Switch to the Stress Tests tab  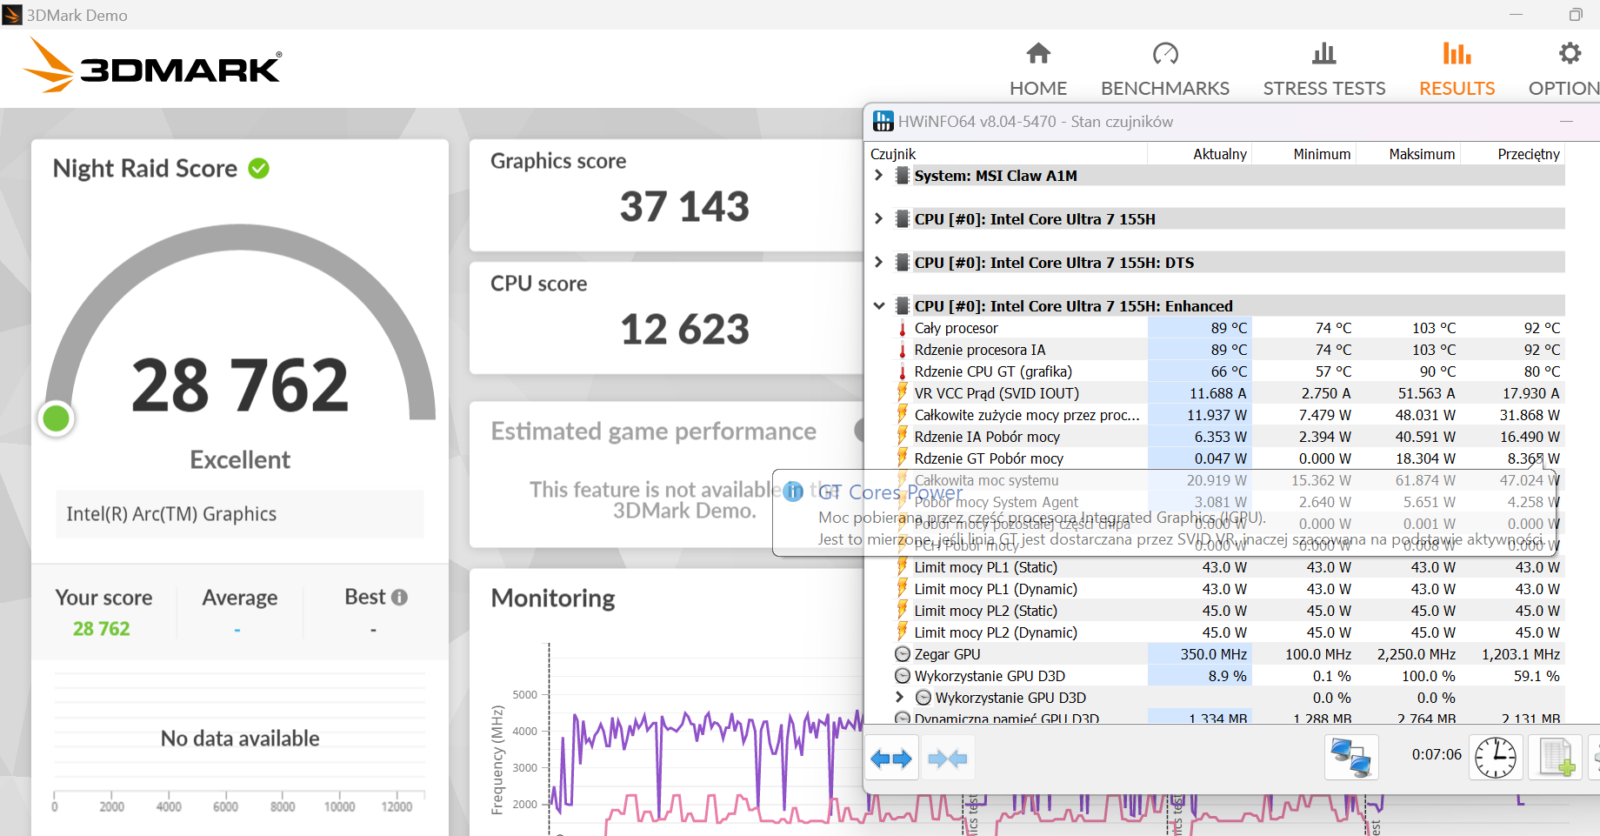(1324, 68)
